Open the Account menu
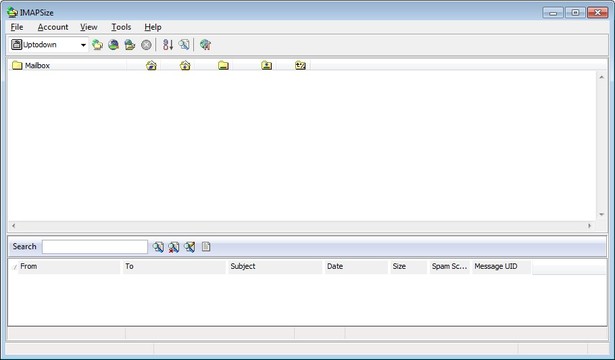Image resolution: width=615 pixels, height=360 pixels. pyautogui.click(x=53, y=27)
